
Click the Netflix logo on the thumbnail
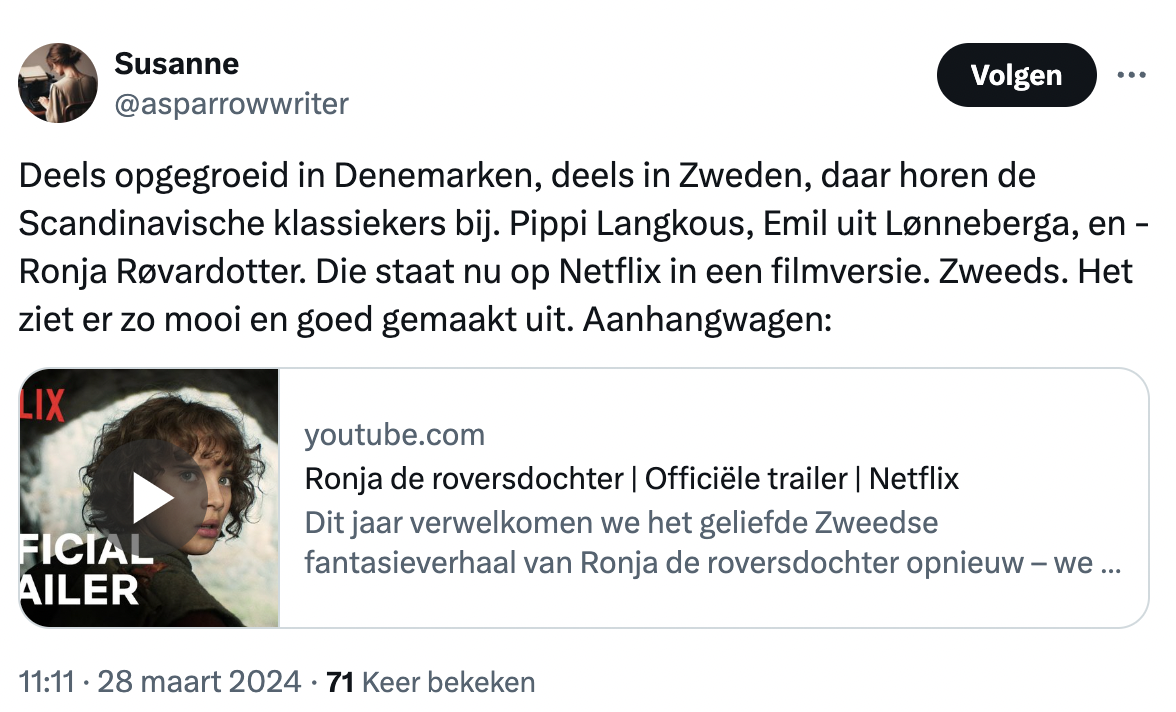tap(42, 406)
